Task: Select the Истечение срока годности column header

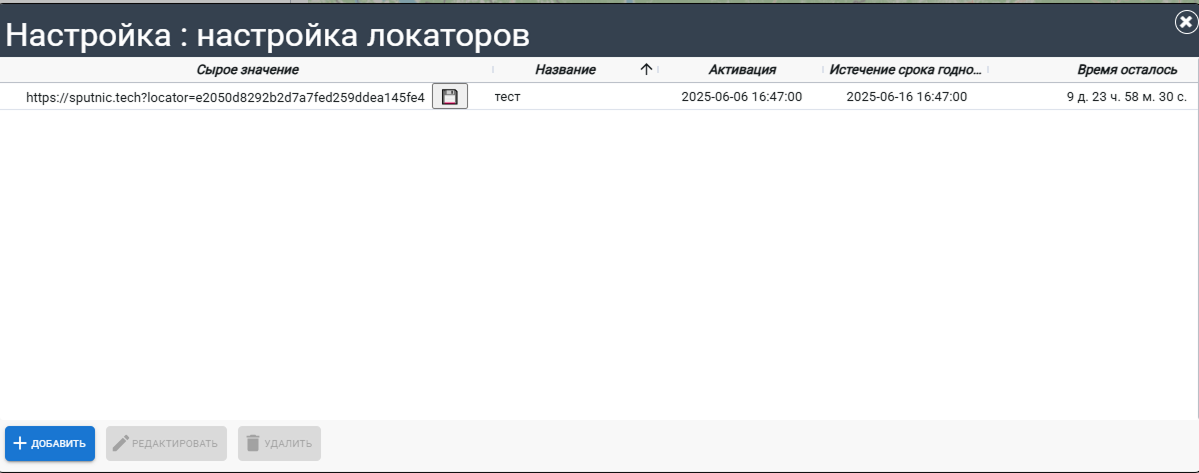Action: click(905, 70)
